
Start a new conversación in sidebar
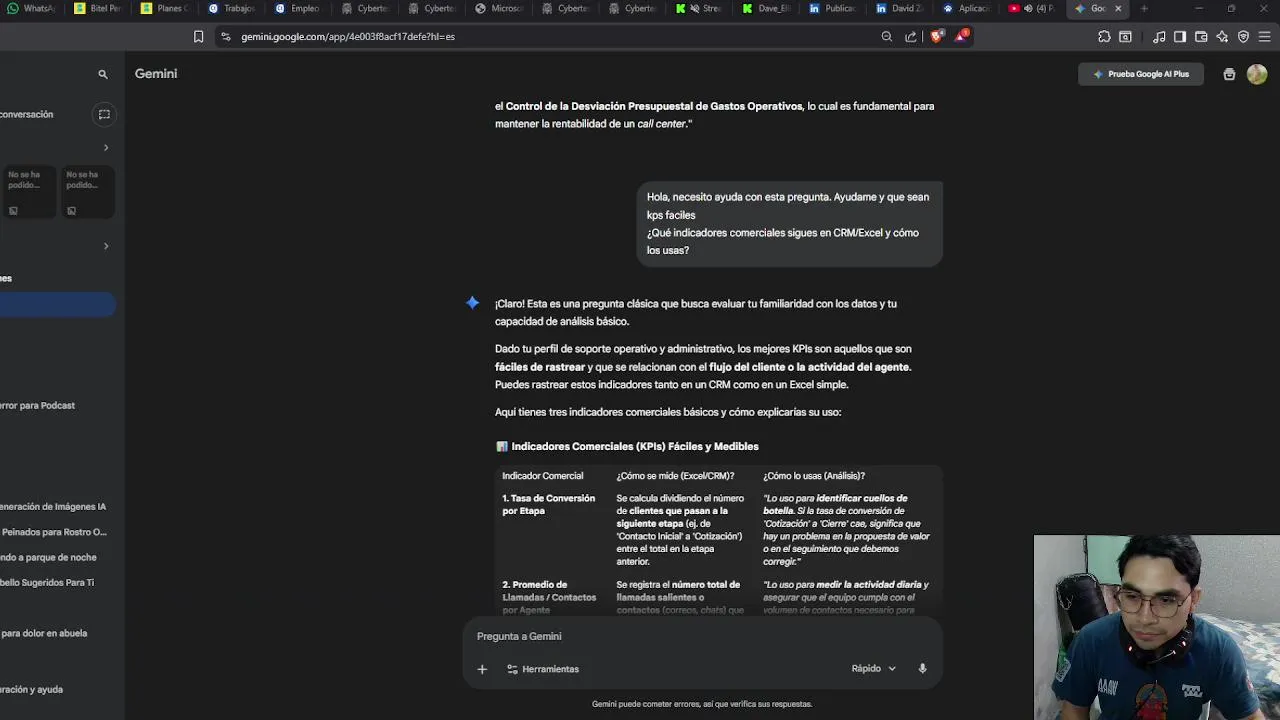pyautogui.click(x=27, y=114)
